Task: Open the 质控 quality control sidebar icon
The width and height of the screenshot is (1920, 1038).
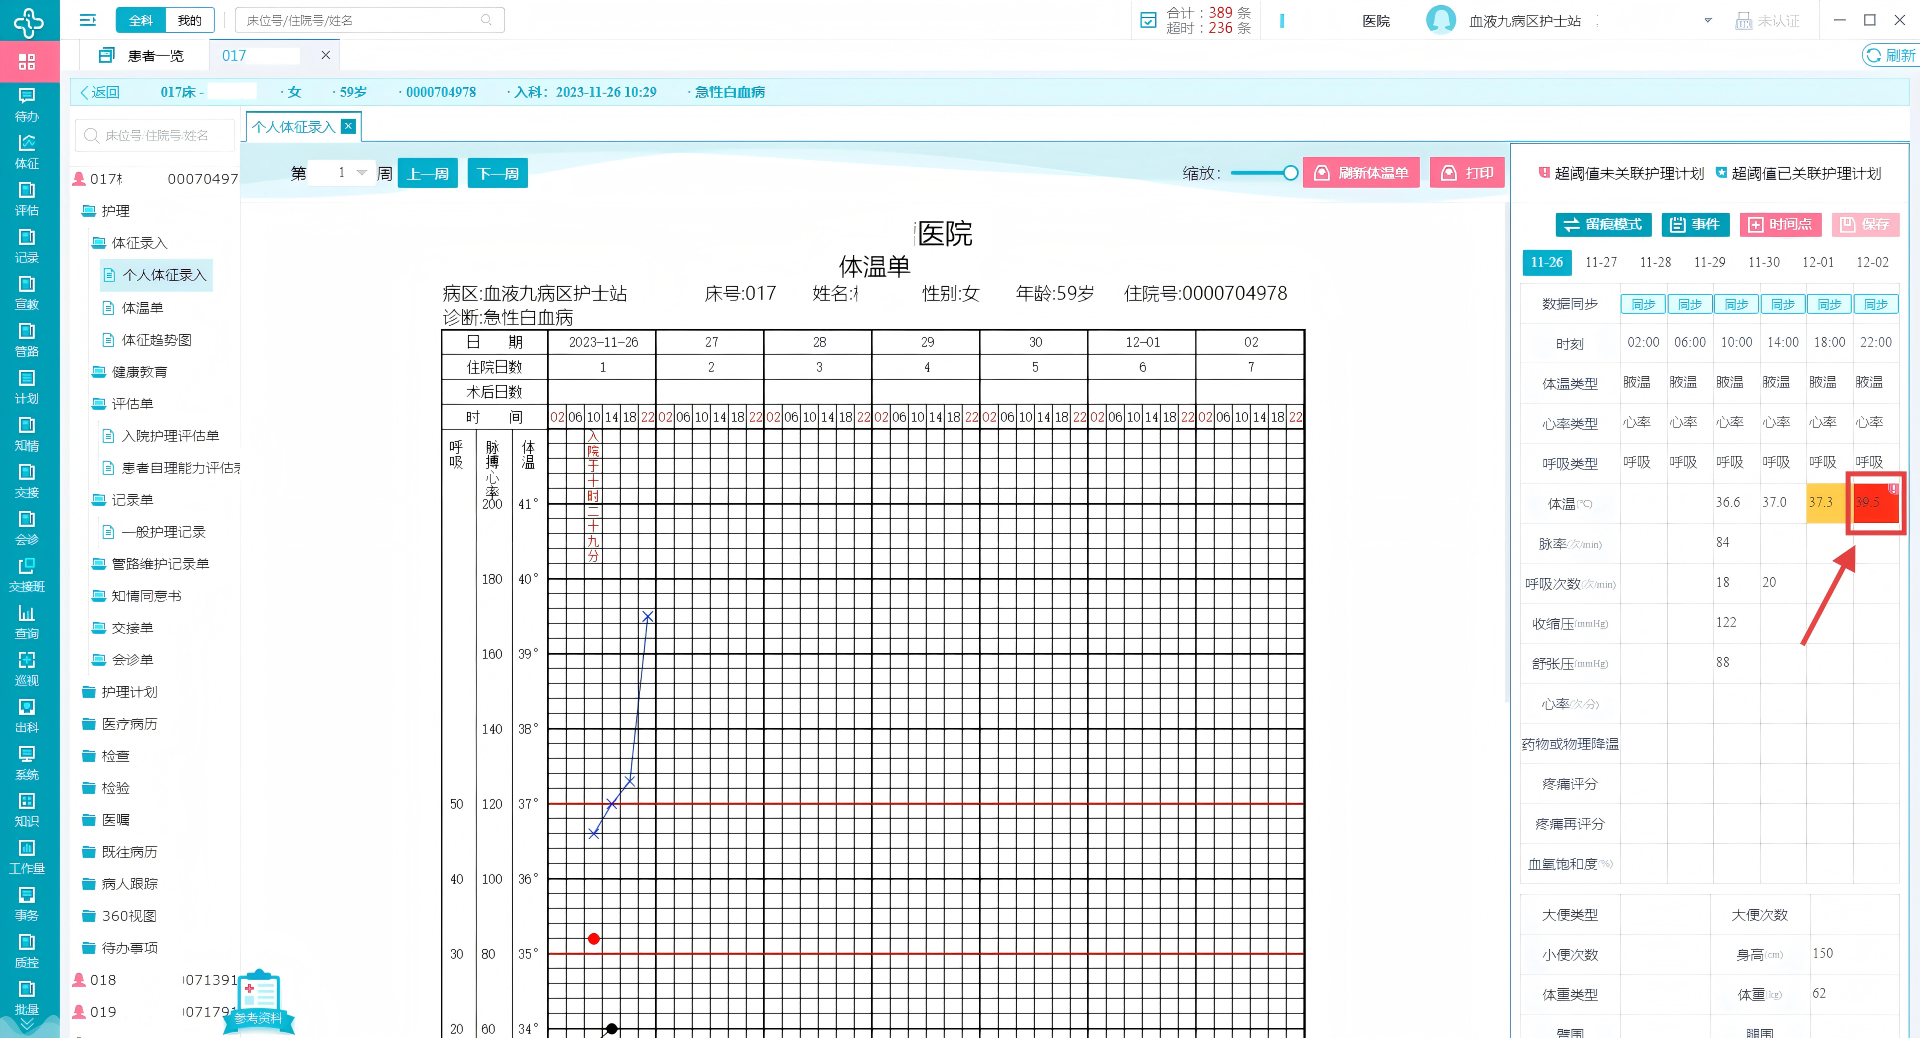Action: 27,949
